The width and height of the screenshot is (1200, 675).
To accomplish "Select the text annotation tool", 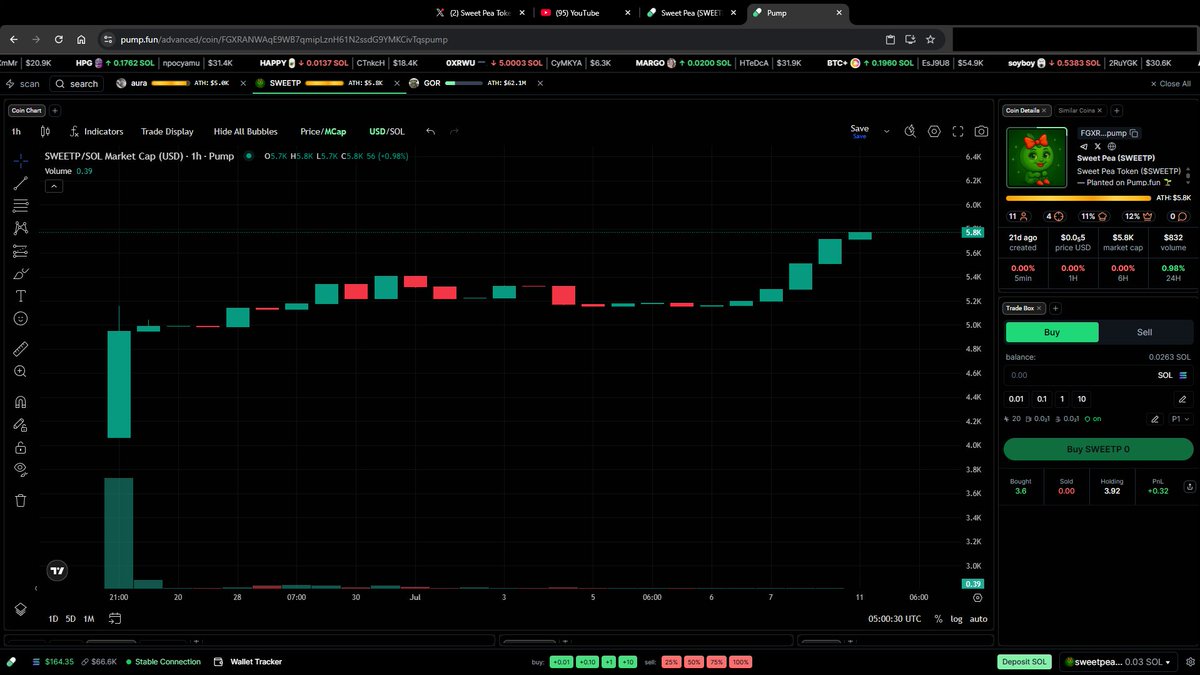I will click(x=20, y=296).
